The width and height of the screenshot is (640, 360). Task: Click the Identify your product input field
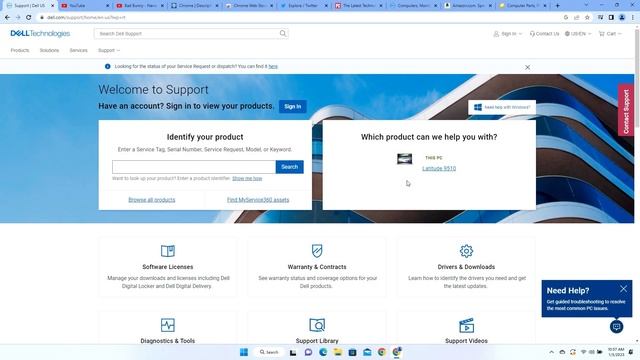[x=194, y=167]
